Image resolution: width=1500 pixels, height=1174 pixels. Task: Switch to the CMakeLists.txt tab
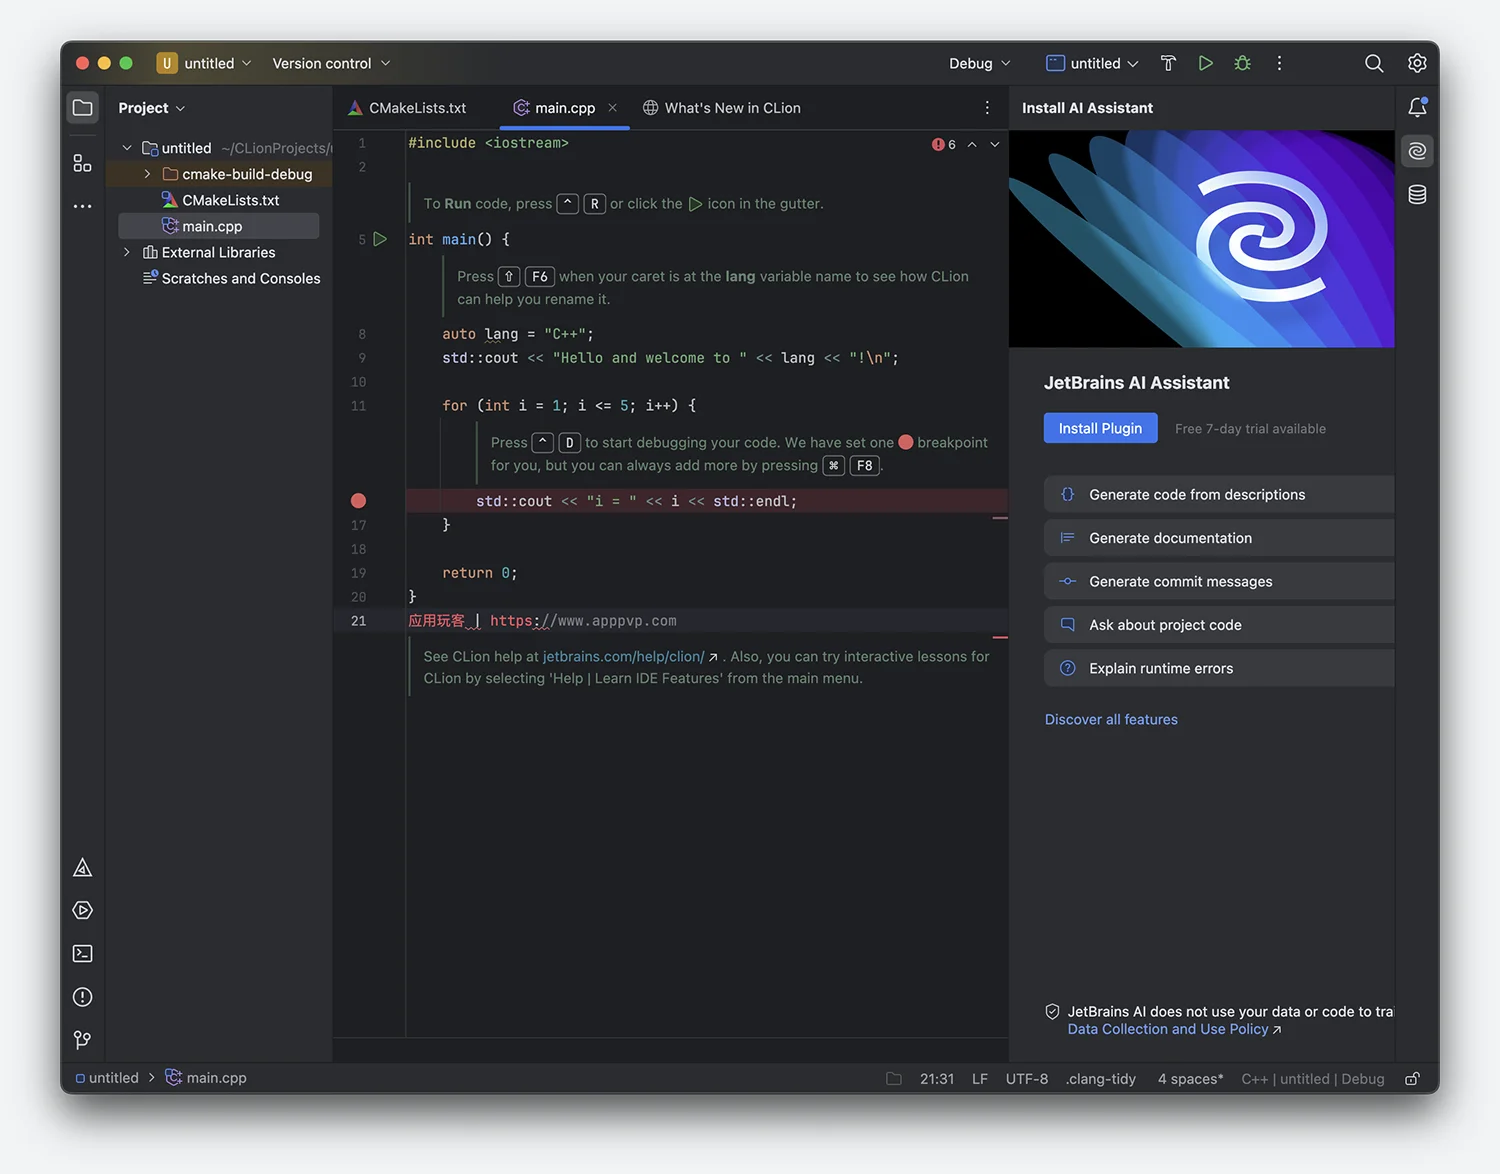click(408, 108)
